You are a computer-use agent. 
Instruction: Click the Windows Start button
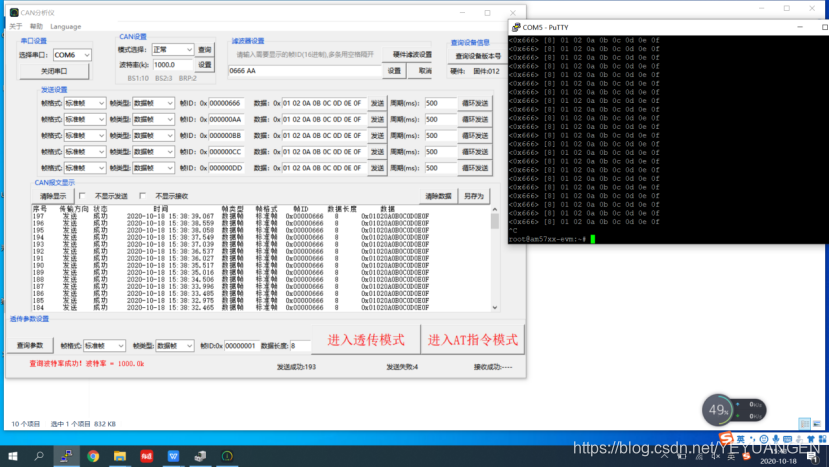(x=13, y=456)
